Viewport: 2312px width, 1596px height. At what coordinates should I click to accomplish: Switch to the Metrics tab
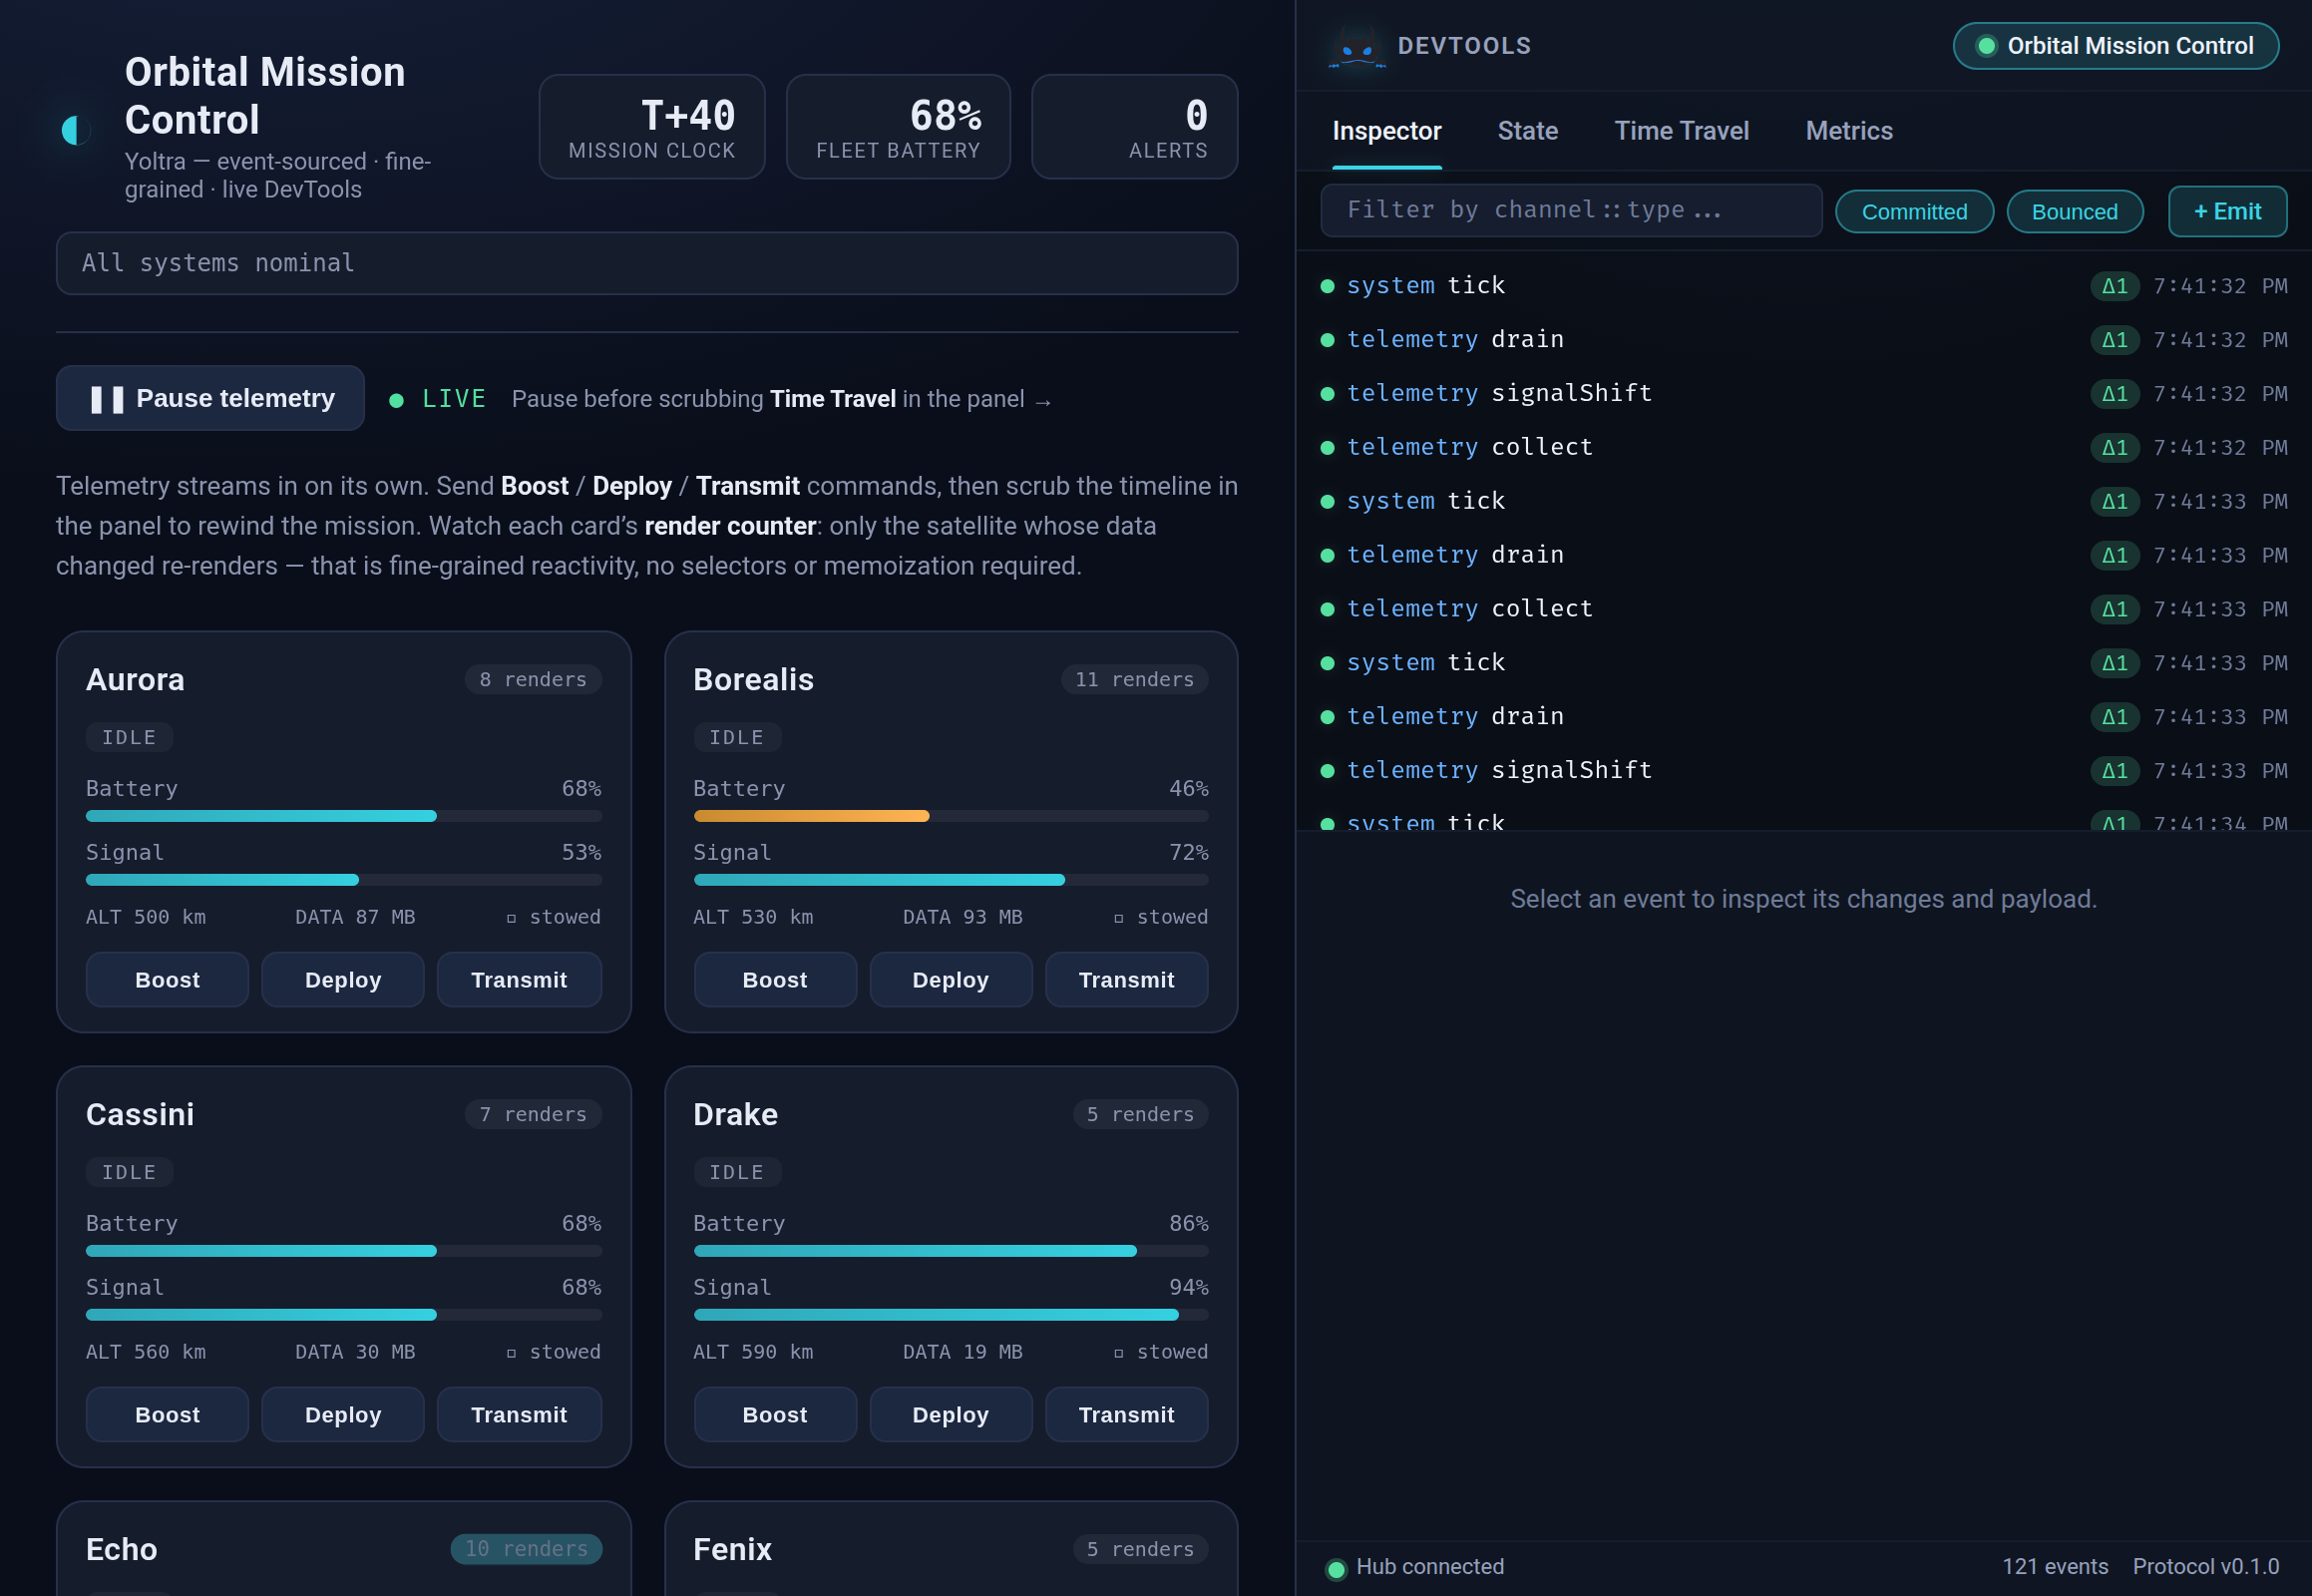pos(1848,131)
